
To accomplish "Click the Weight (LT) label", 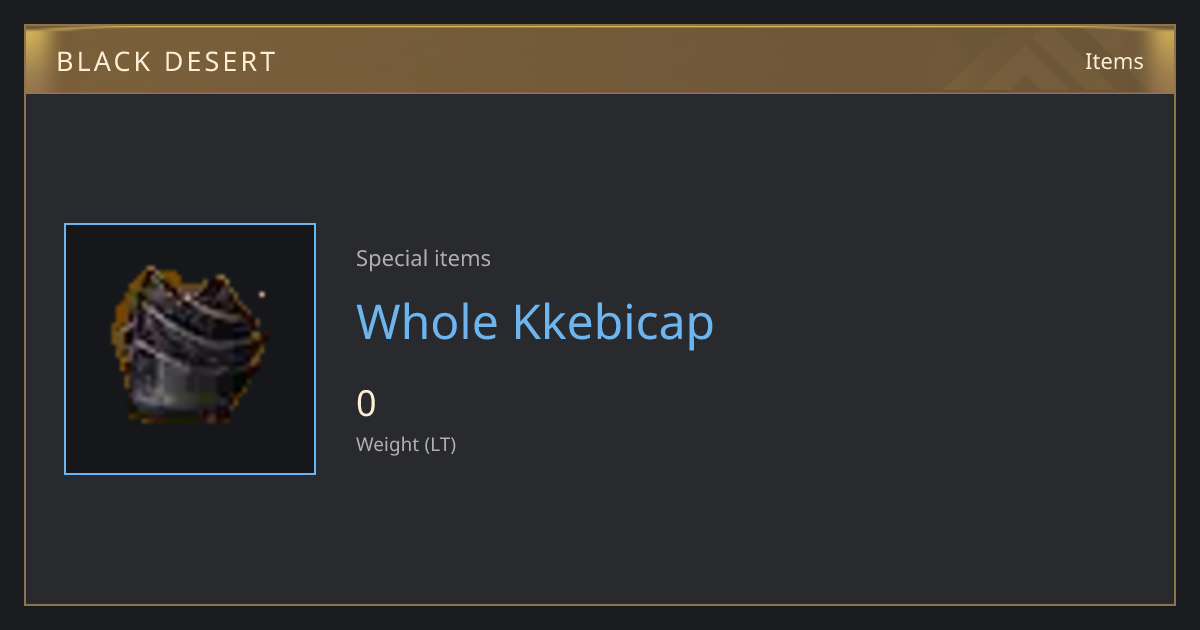I will click(406, 444).
